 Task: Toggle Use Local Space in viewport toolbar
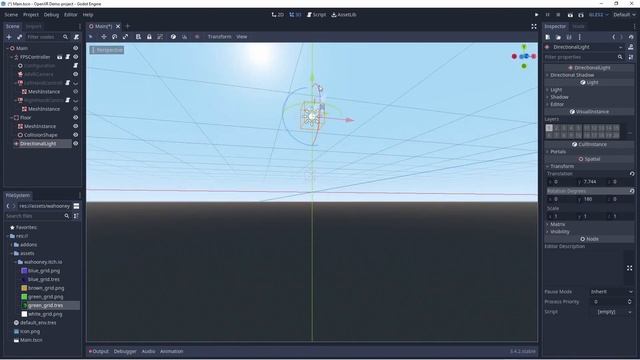pos(173,37)
